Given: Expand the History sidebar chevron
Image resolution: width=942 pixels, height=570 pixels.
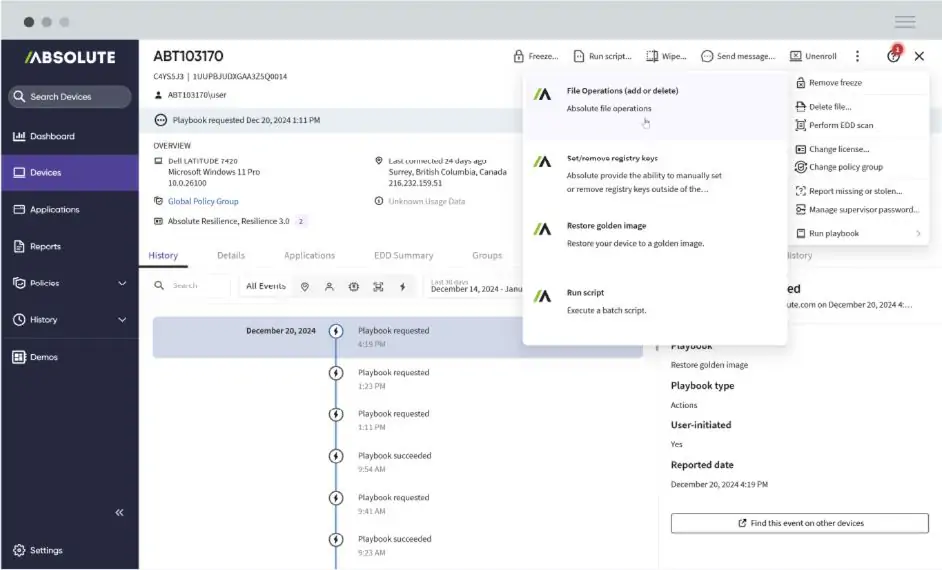Looking at the screenshot, I should point(122,320).
